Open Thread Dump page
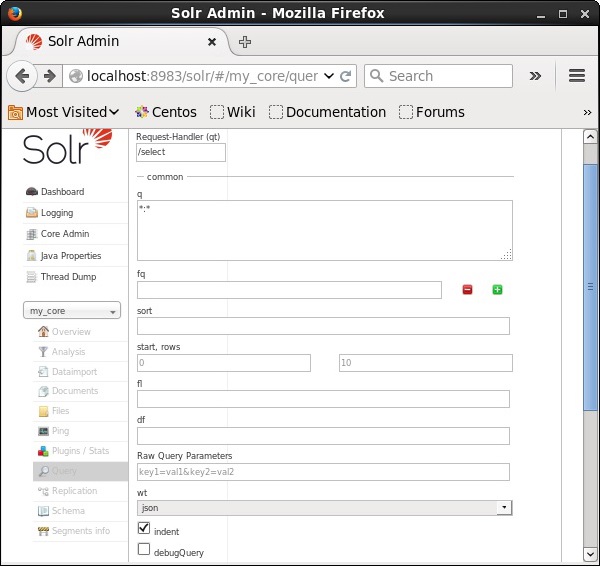 point(67,277)
